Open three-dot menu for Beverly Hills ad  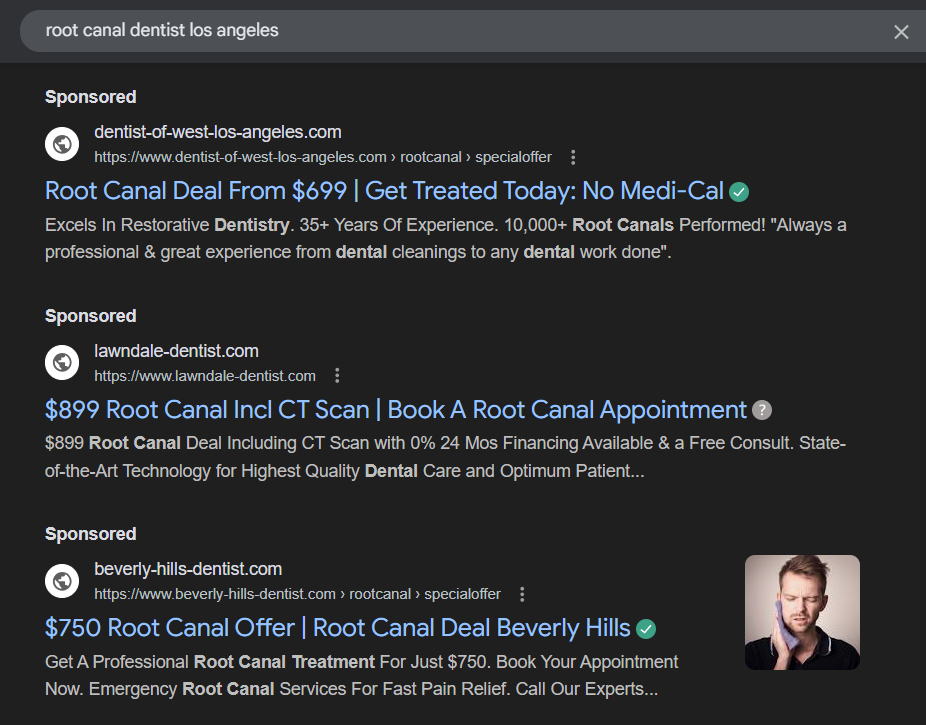coord(522,594)
